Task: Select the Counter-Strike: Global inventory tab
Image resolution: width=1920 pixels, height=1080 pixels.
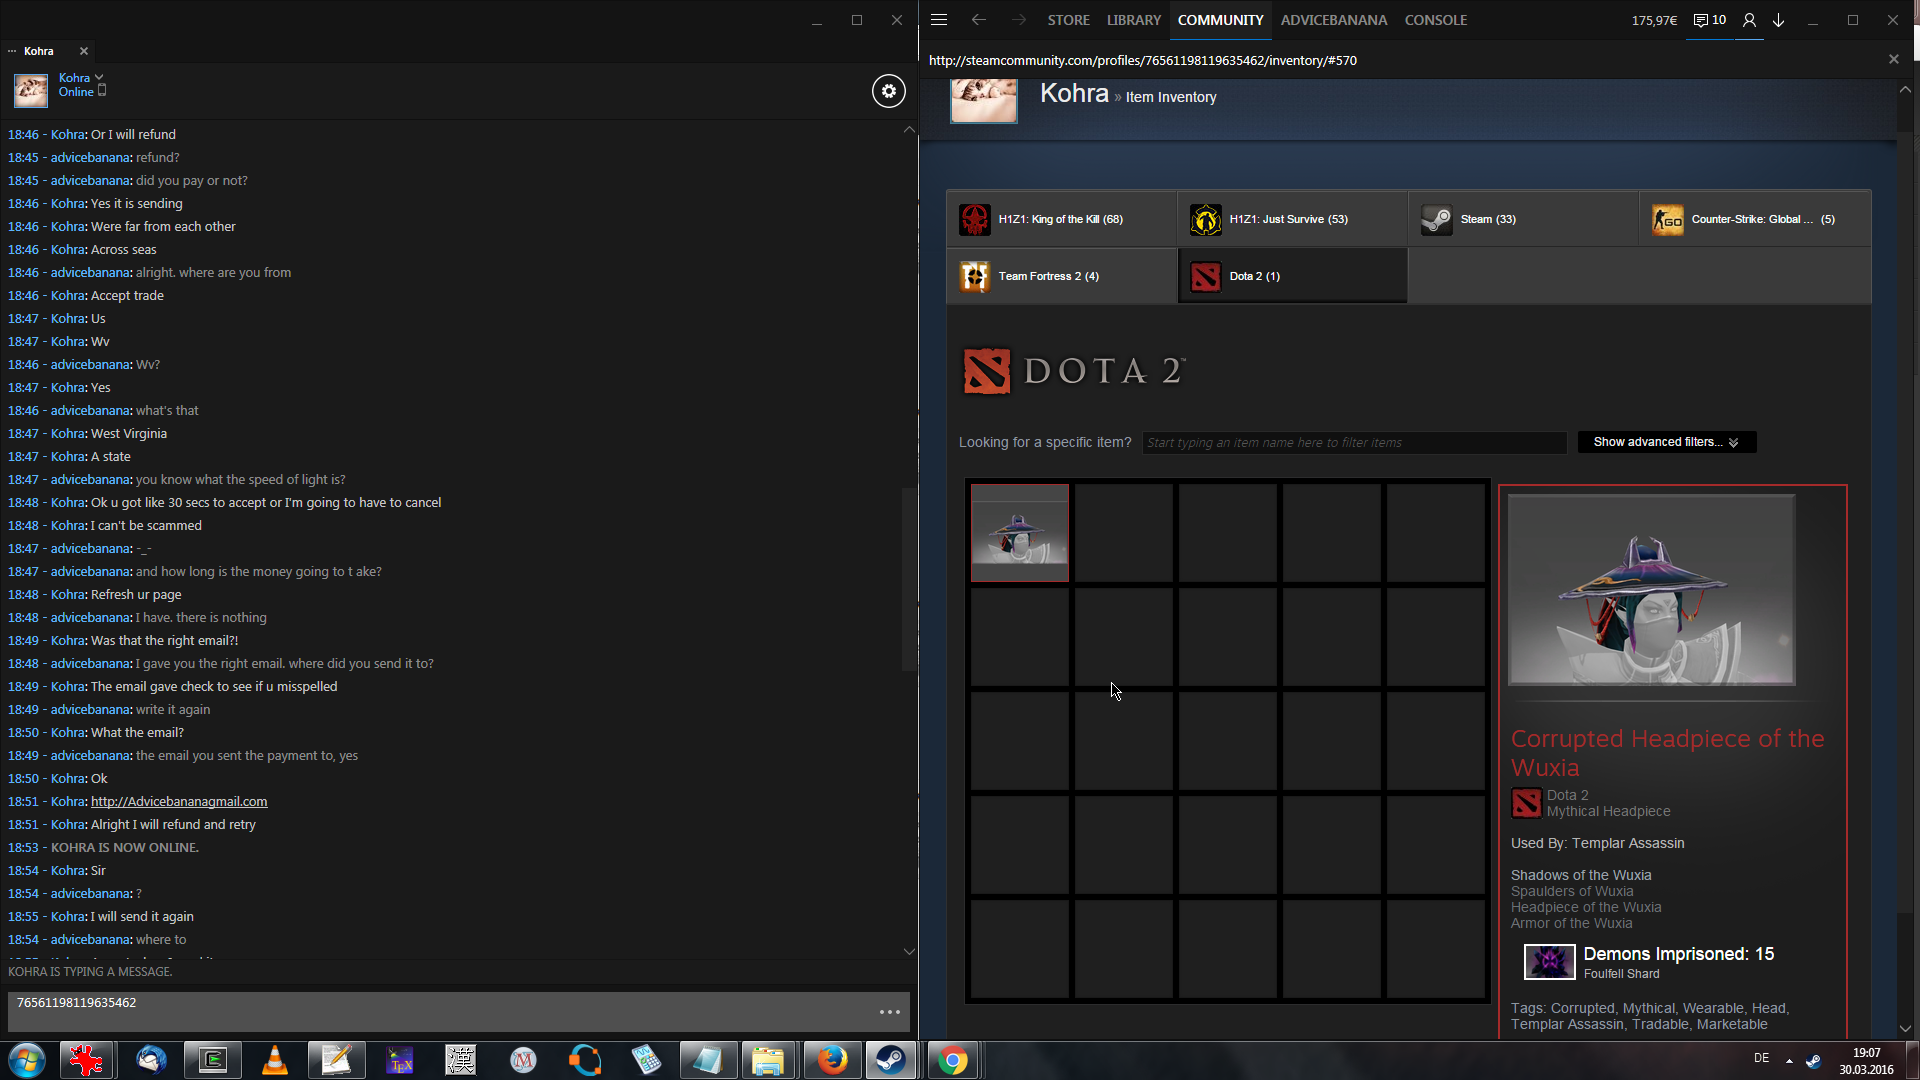Action: click(x=1754, y=219)
